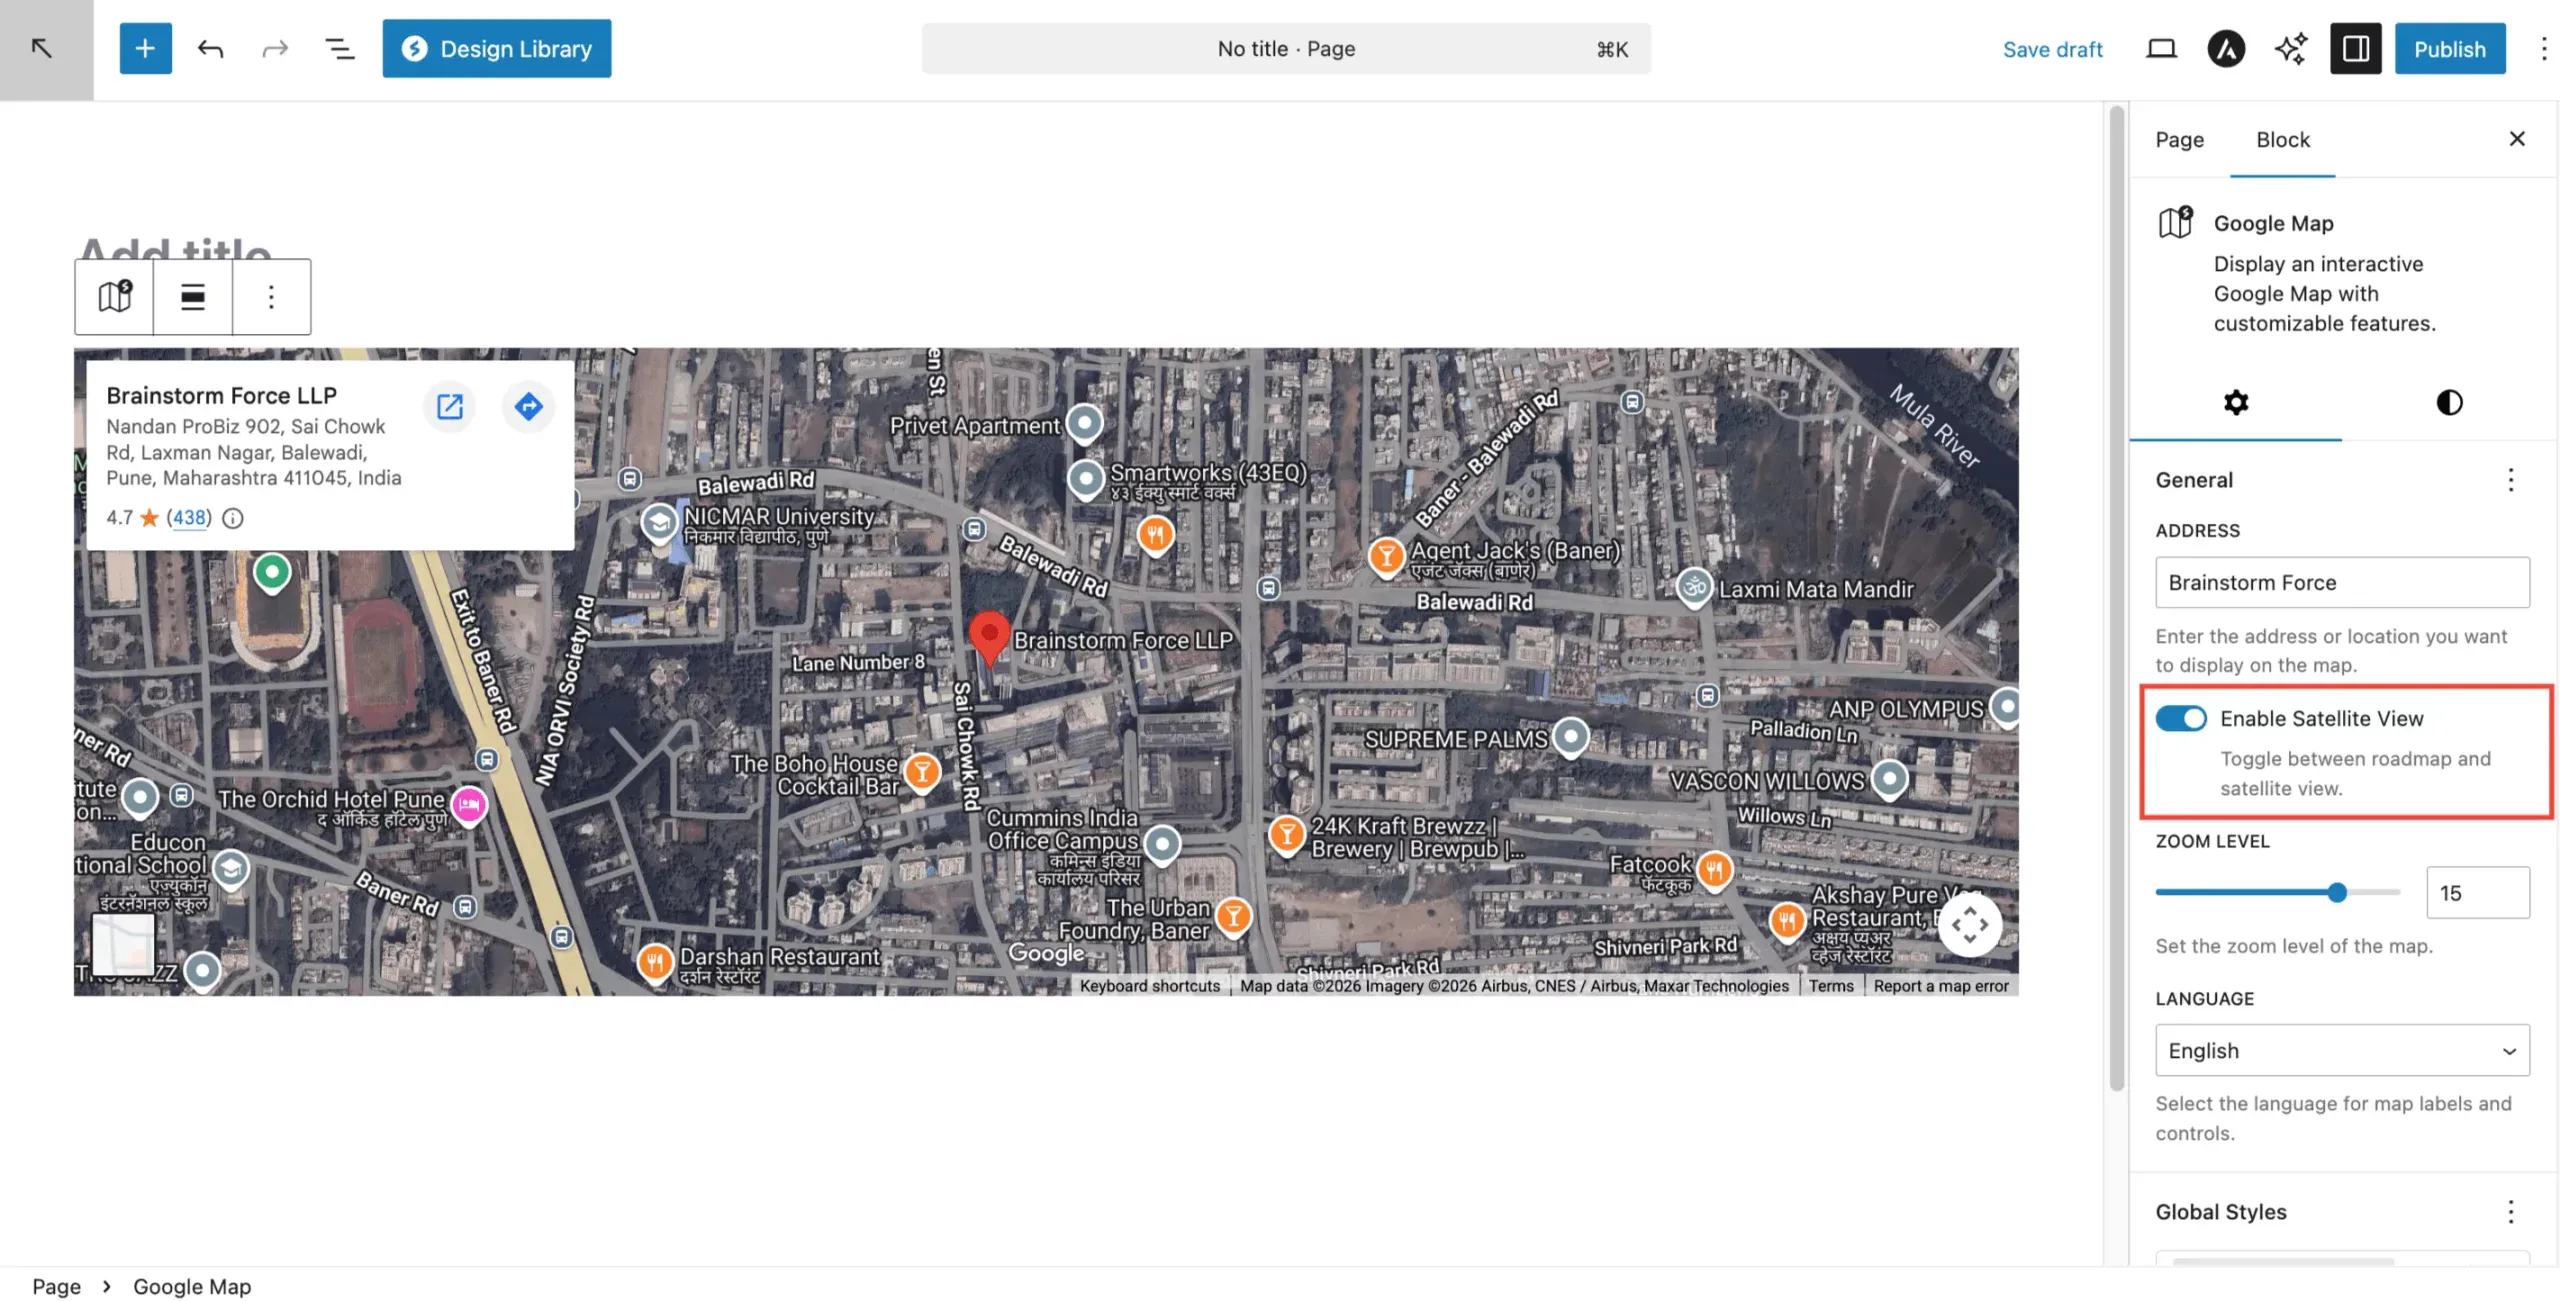Disable the Enable Satellite View toggle
The image size is (2560, 1301).
tap(2181, 718)
